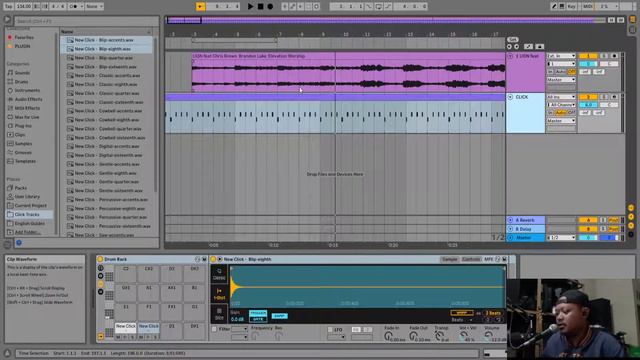This screenshot has height=360, width=640.
Task: Select 1-Shot playback mode icon
Action: pyautogui.click(x=219, y=294)
